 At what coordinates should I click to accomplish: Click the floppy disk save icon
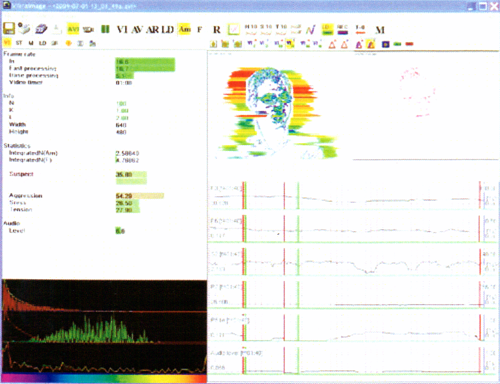tap(9, 29)
